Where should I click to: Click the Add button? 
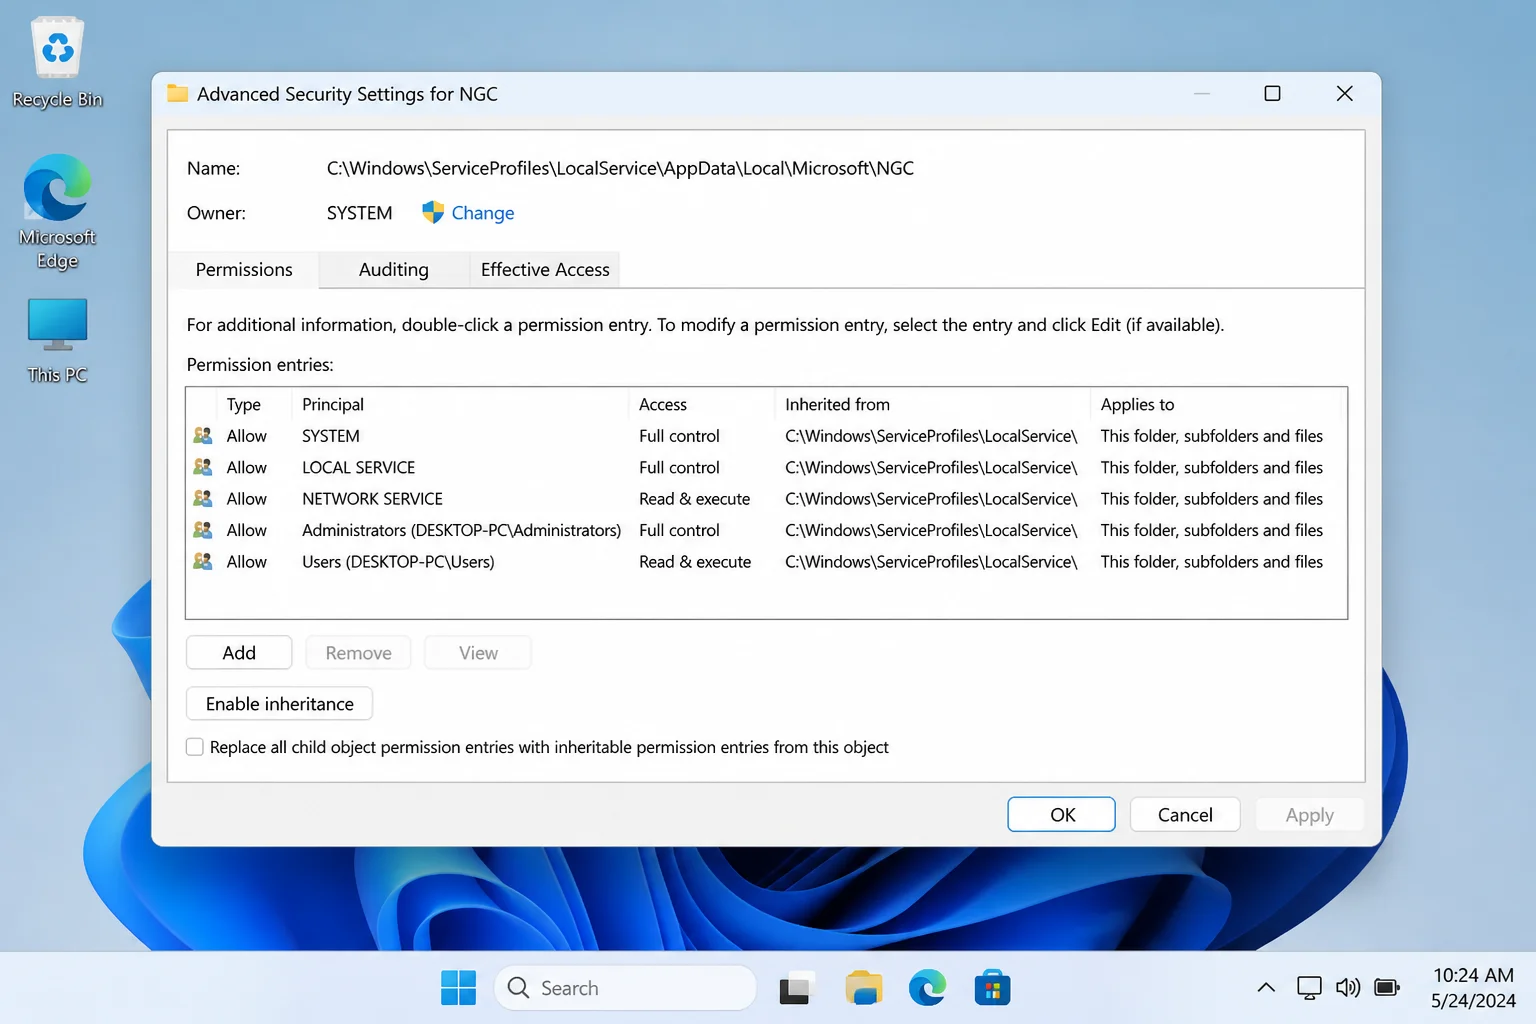[239, 653]
